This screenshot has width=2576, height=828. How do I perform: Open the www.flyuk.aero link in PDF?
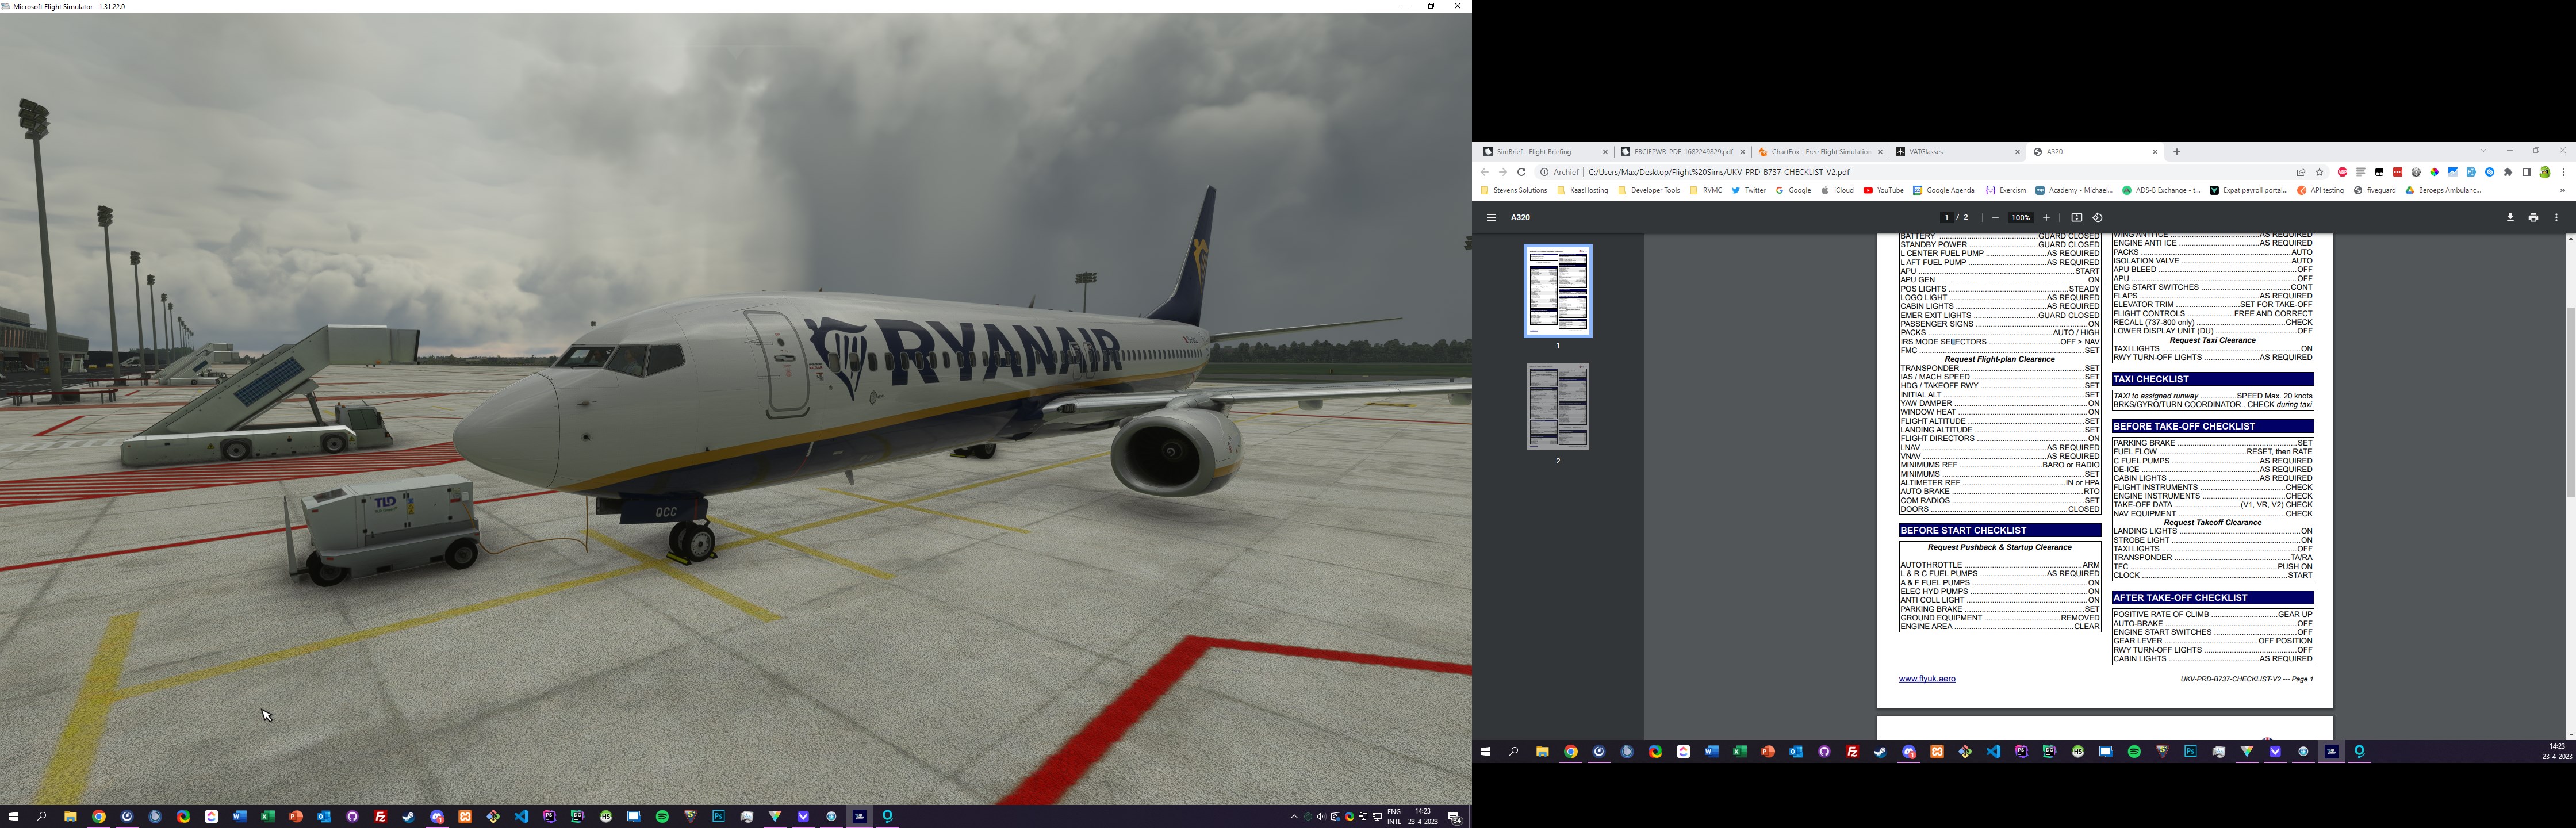[1927, 679]
